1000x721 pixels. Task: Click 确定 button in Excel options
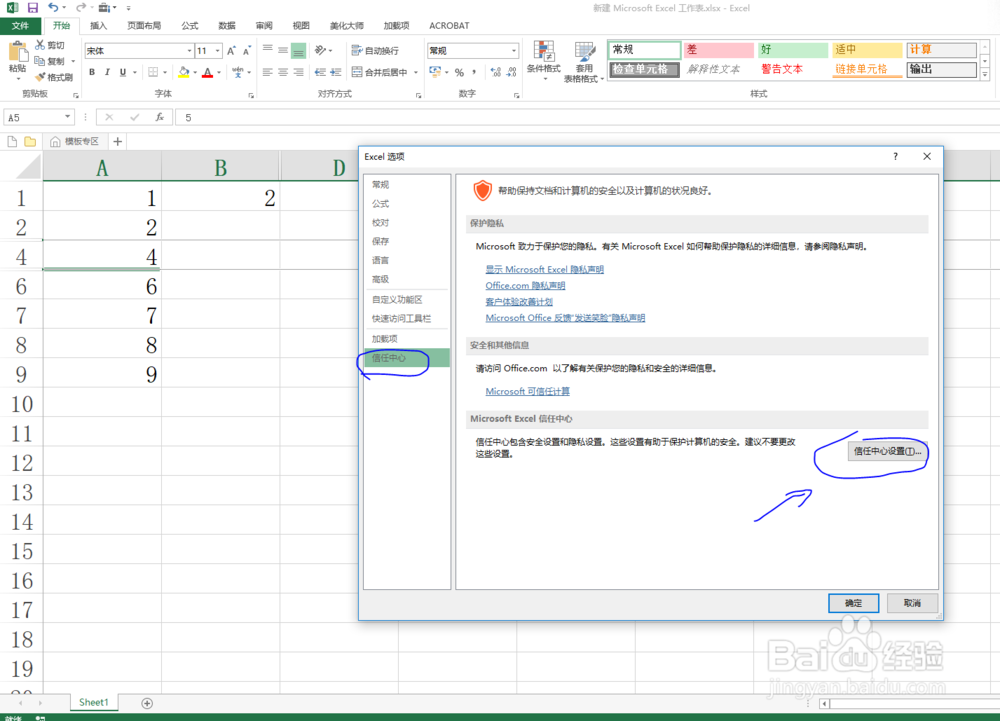tap(853, 603)
